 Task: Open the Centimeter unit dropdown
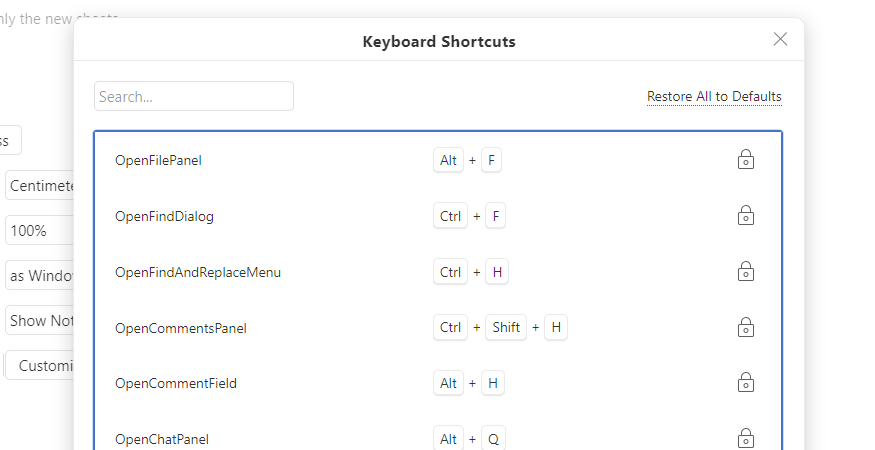pos(39,185)
